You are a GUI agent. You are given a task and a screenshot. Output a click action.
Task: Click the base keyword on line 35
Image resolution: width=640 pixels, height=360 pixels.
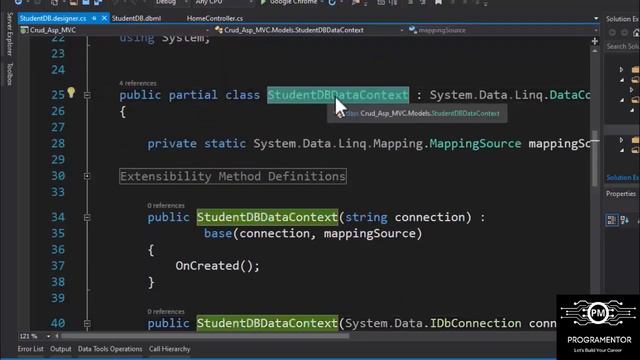(218, 233)
